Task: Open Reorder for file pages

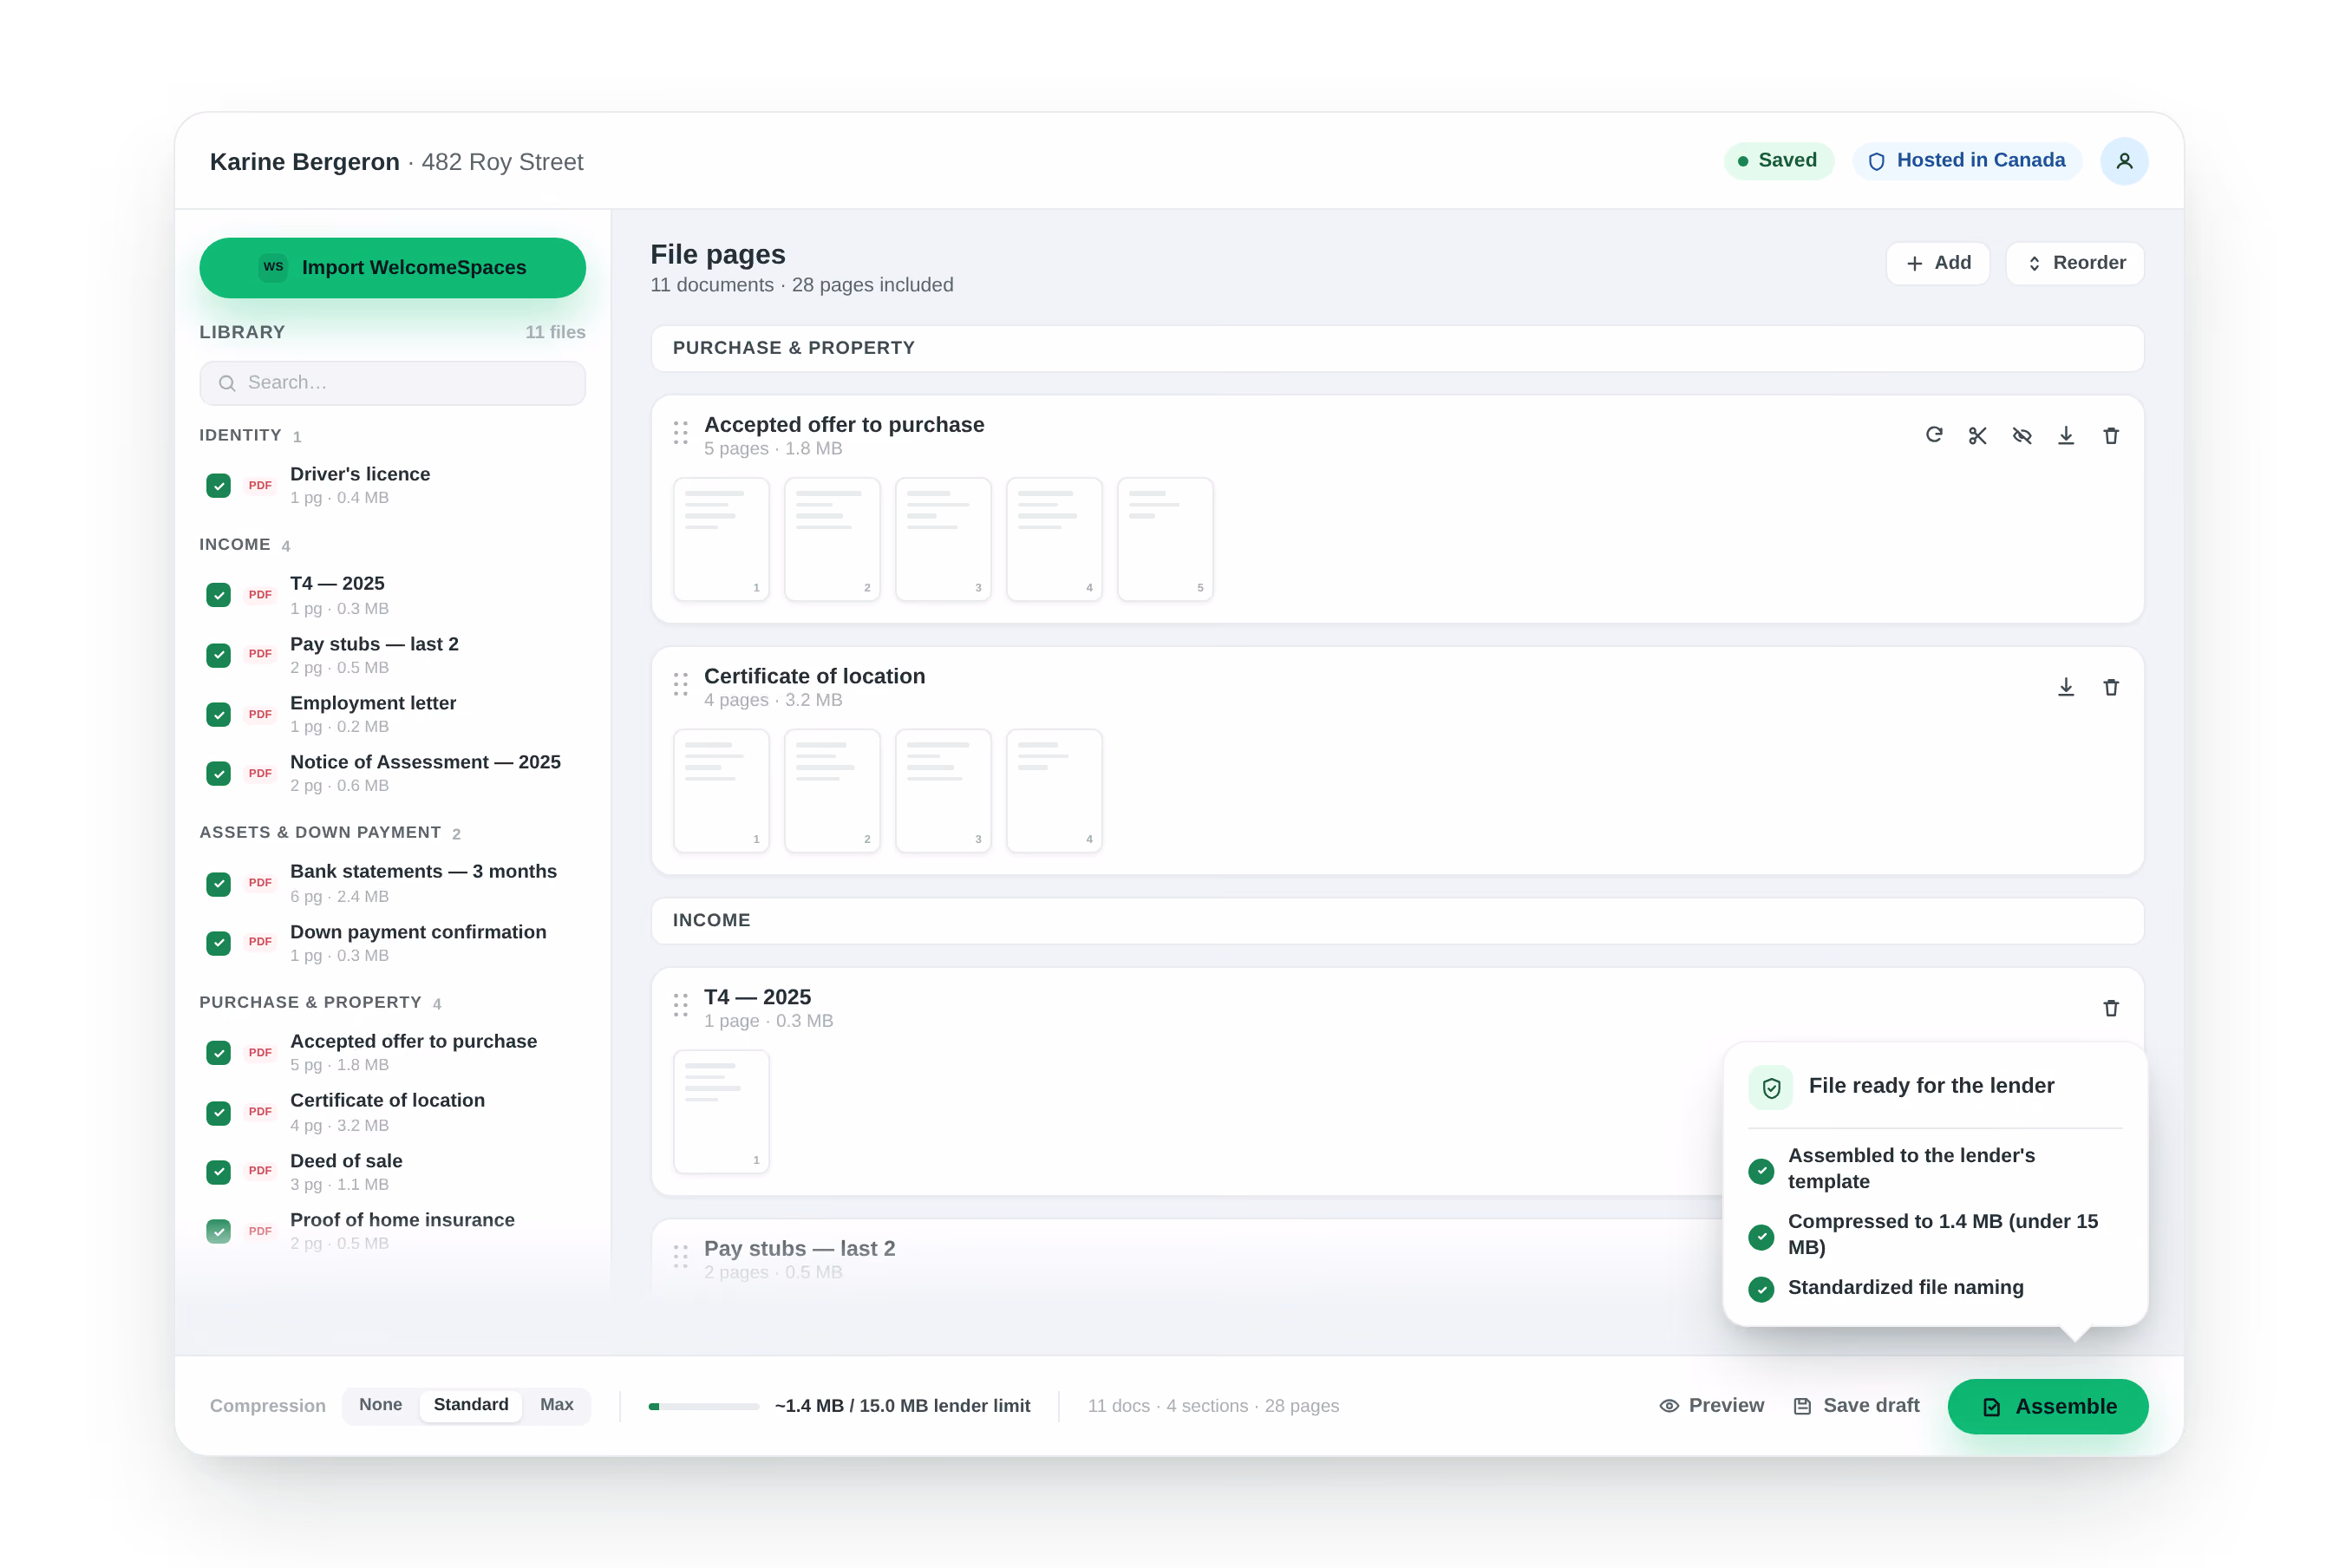Action: pyautogui.click(x=2075, y=263)
